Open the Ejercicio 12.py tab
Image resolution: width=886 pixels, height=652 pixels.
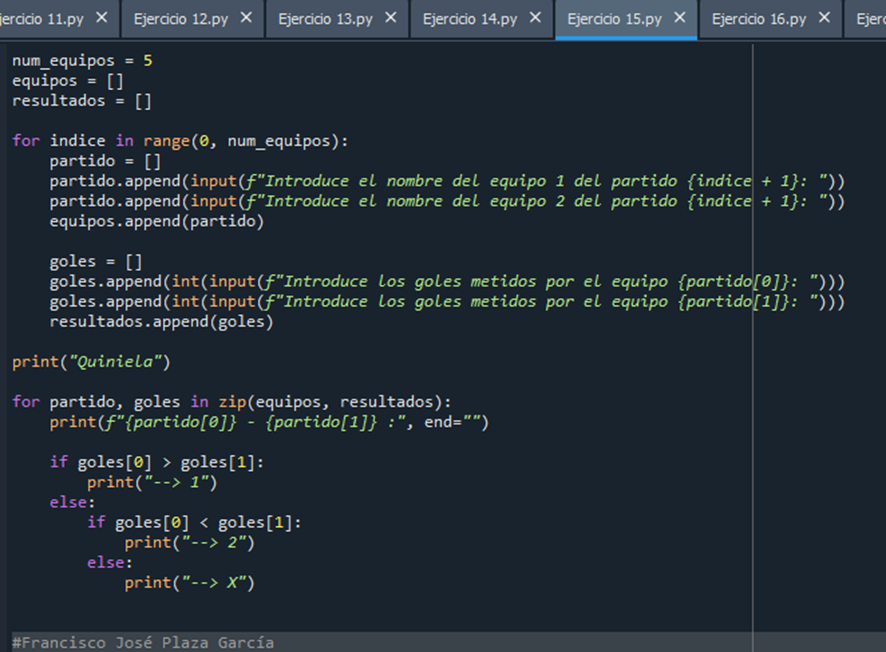(x=180, y=19)
